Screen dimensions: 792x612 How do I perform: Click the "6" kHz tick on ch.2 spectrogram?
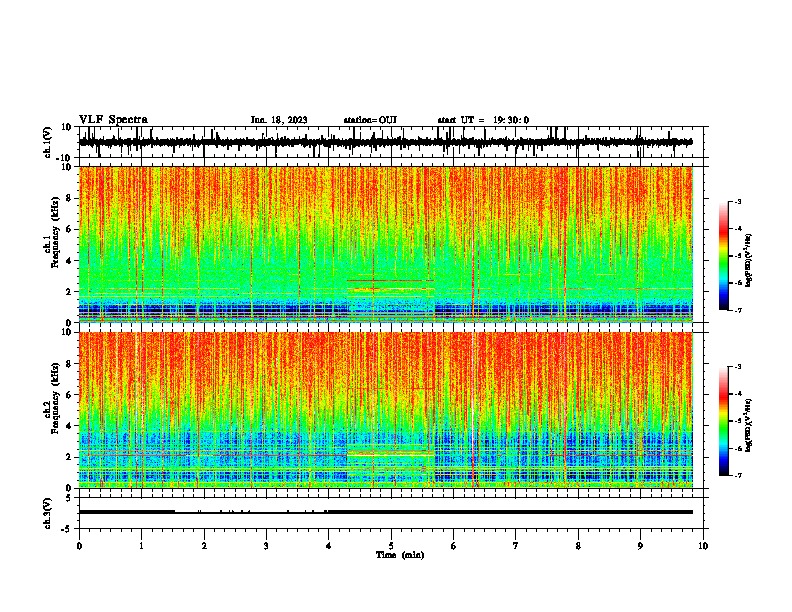(70, 395)
